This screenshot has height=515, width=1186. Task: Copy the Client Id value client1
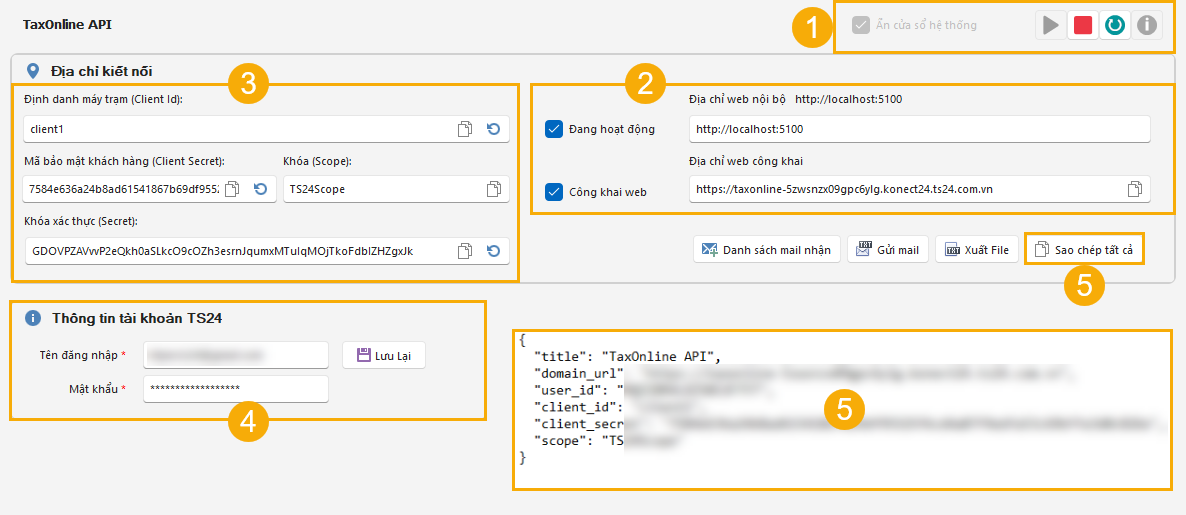pos(464,129)
